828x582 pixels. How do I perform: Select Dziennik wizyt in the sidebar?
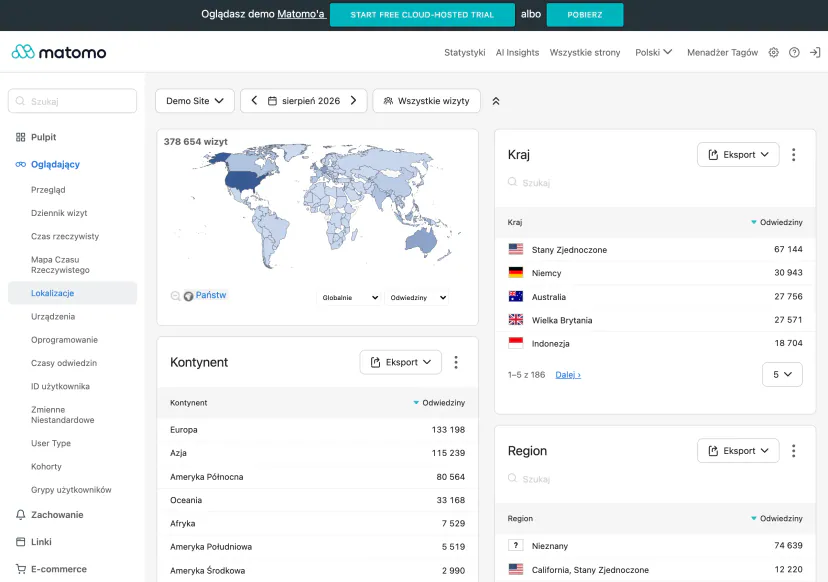(59, 213)
